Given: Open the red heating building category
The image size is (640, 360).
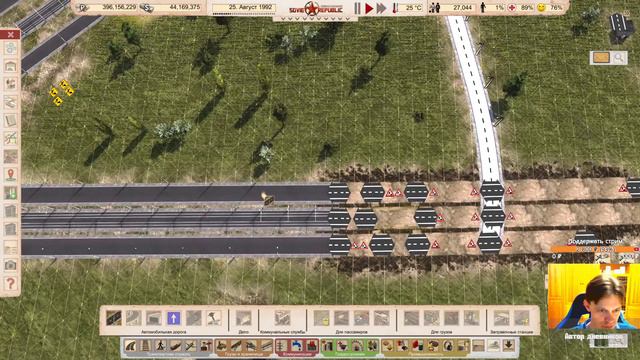Looking at the screenshot, I should [312, 346].
